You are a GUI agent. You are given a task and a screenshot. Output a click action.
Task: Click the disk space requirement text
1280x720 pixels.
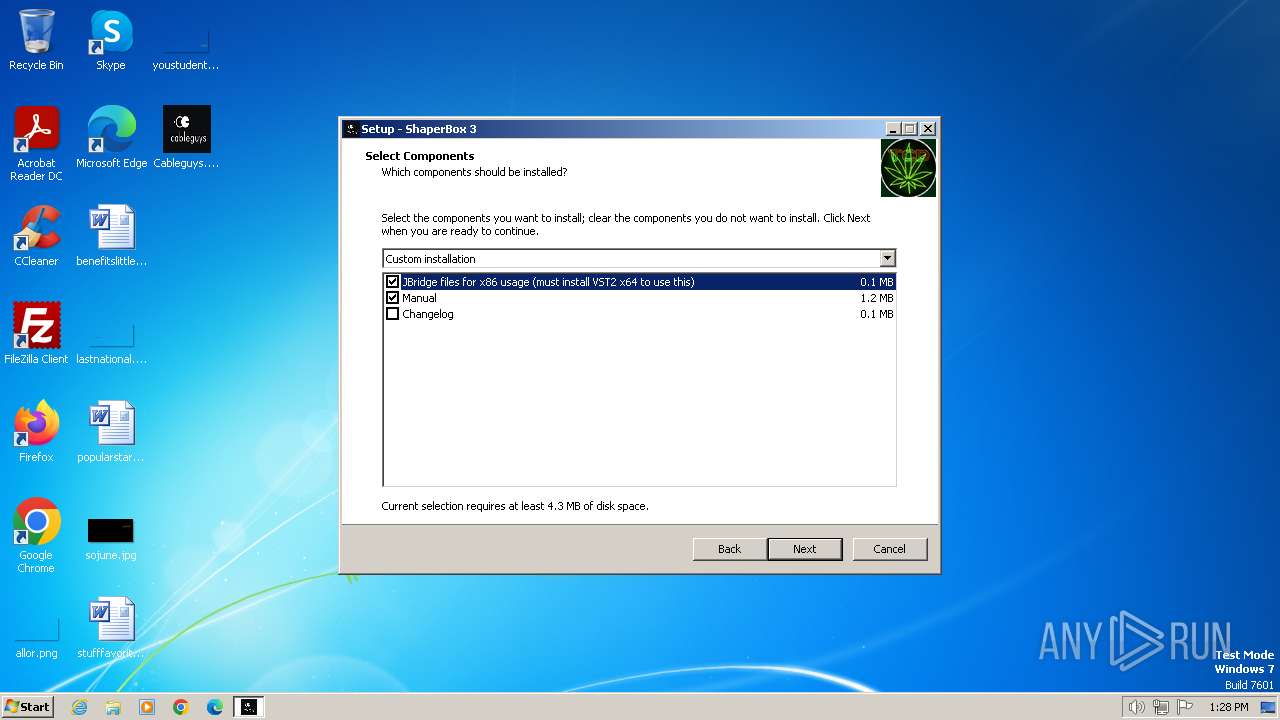coord(515,506)
